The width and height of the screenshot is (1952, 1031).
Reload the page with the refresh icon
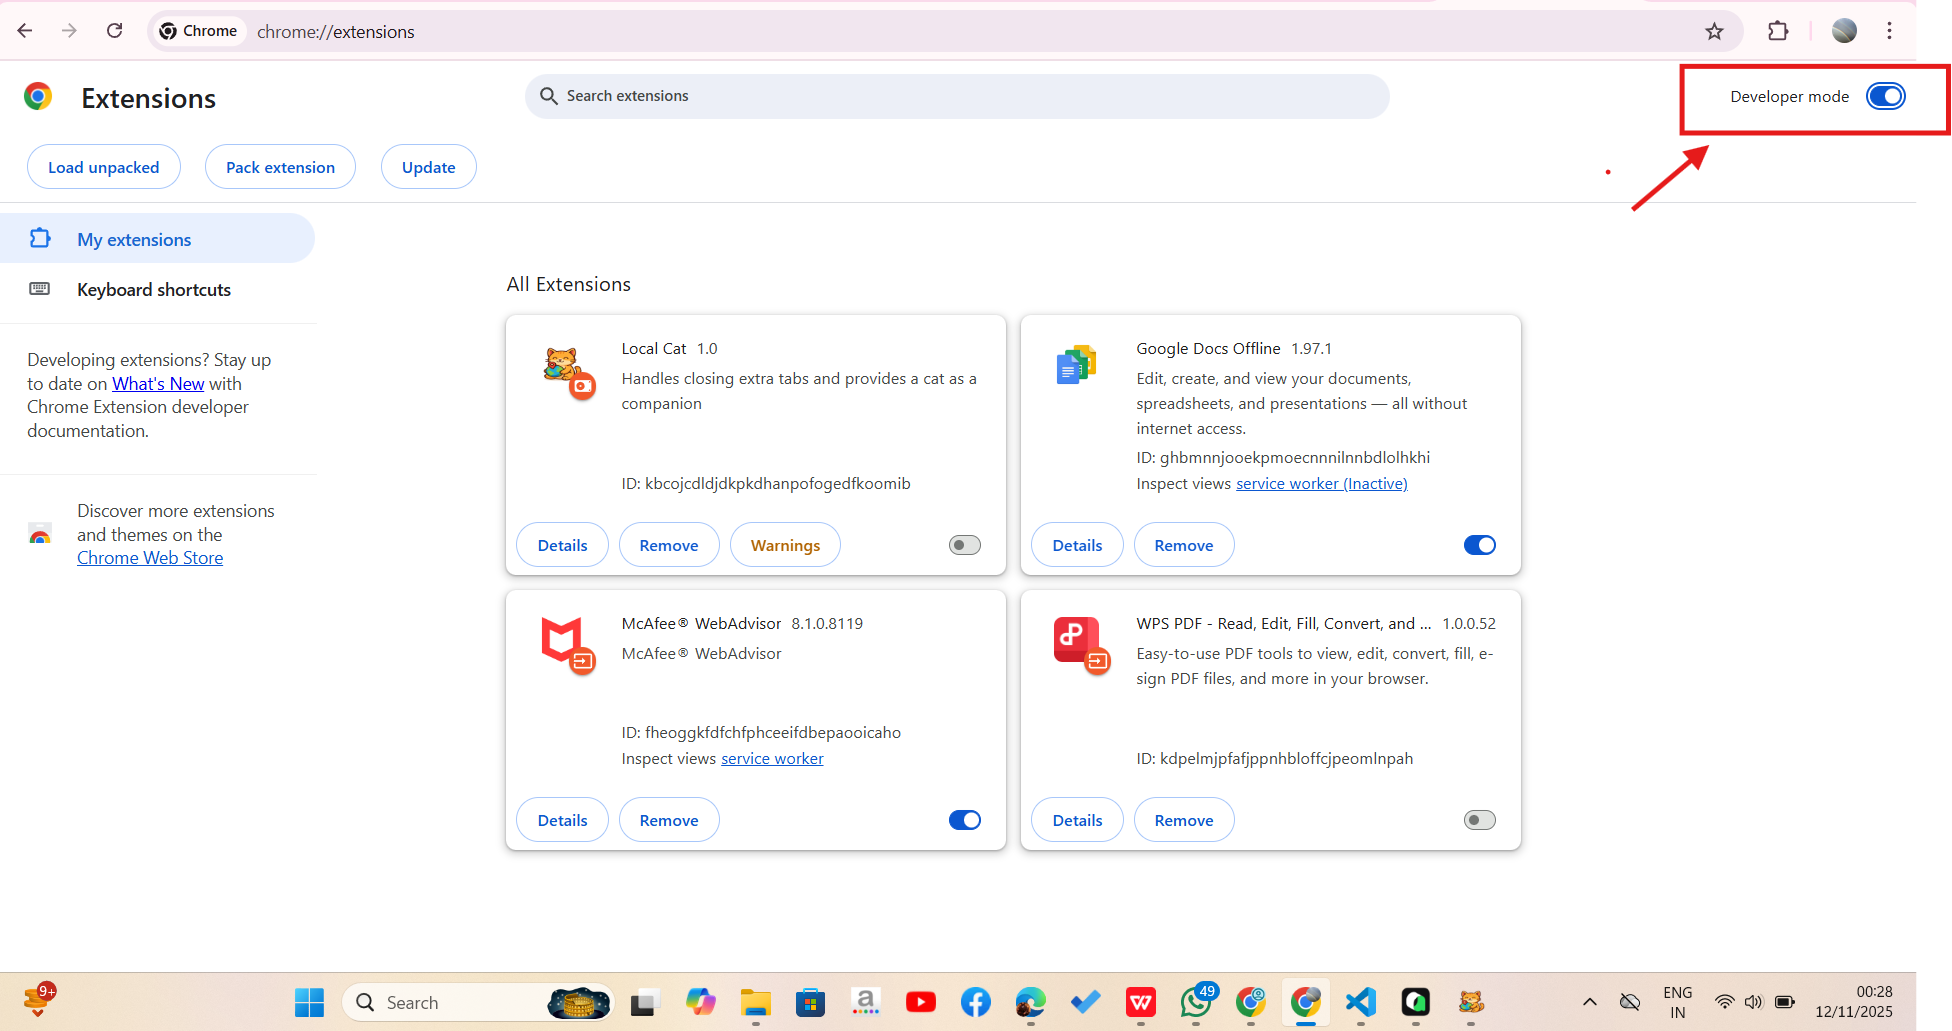[115, 31]
